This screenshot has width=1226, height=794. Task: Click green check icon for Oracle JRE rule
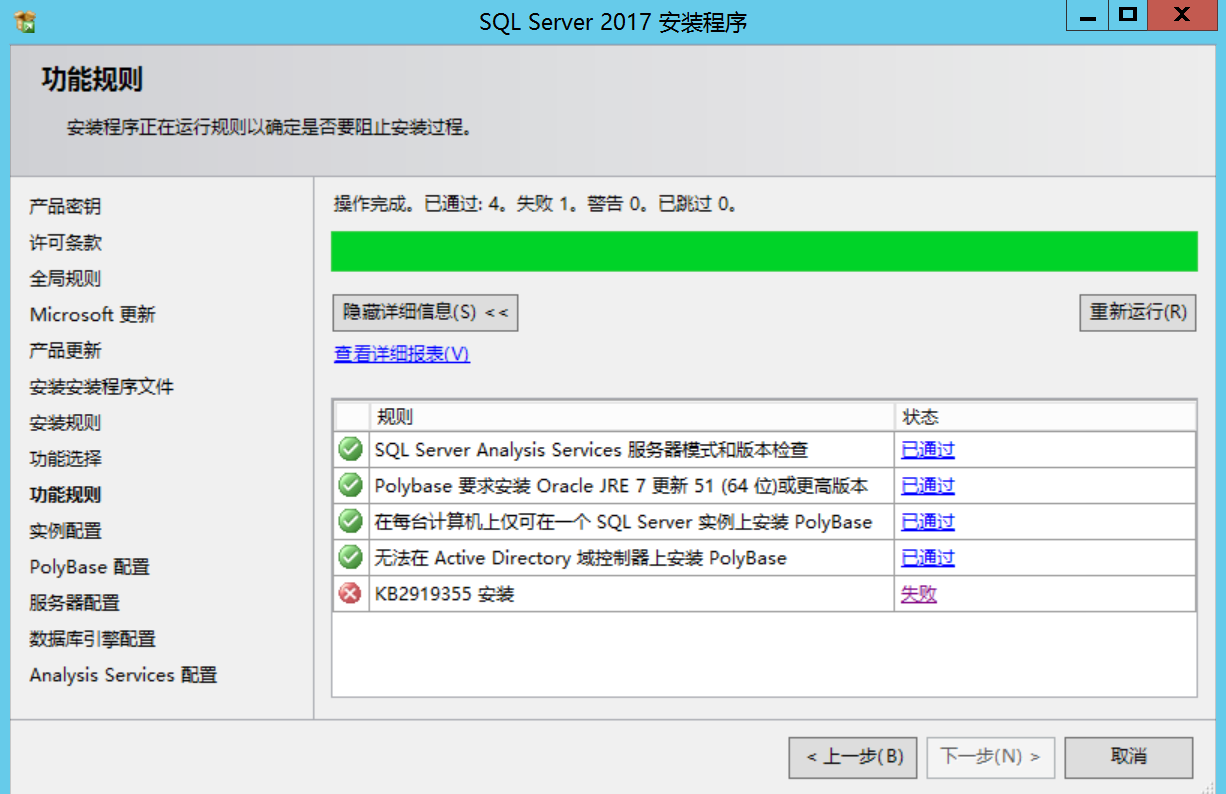pyautogui.click(x=350, y=485)
